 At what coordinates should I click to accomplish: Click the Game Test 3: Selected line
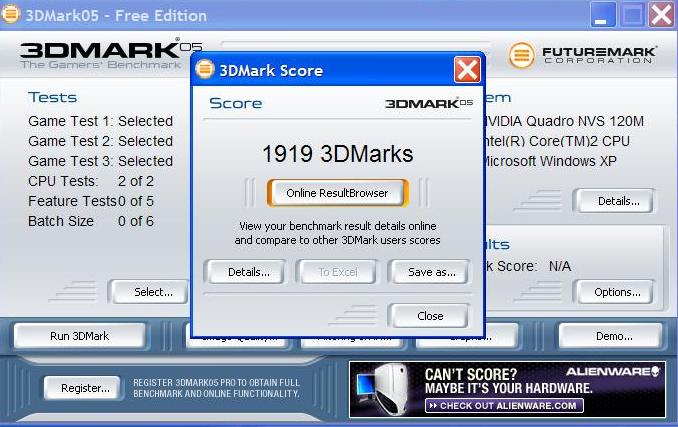point(100,161)
